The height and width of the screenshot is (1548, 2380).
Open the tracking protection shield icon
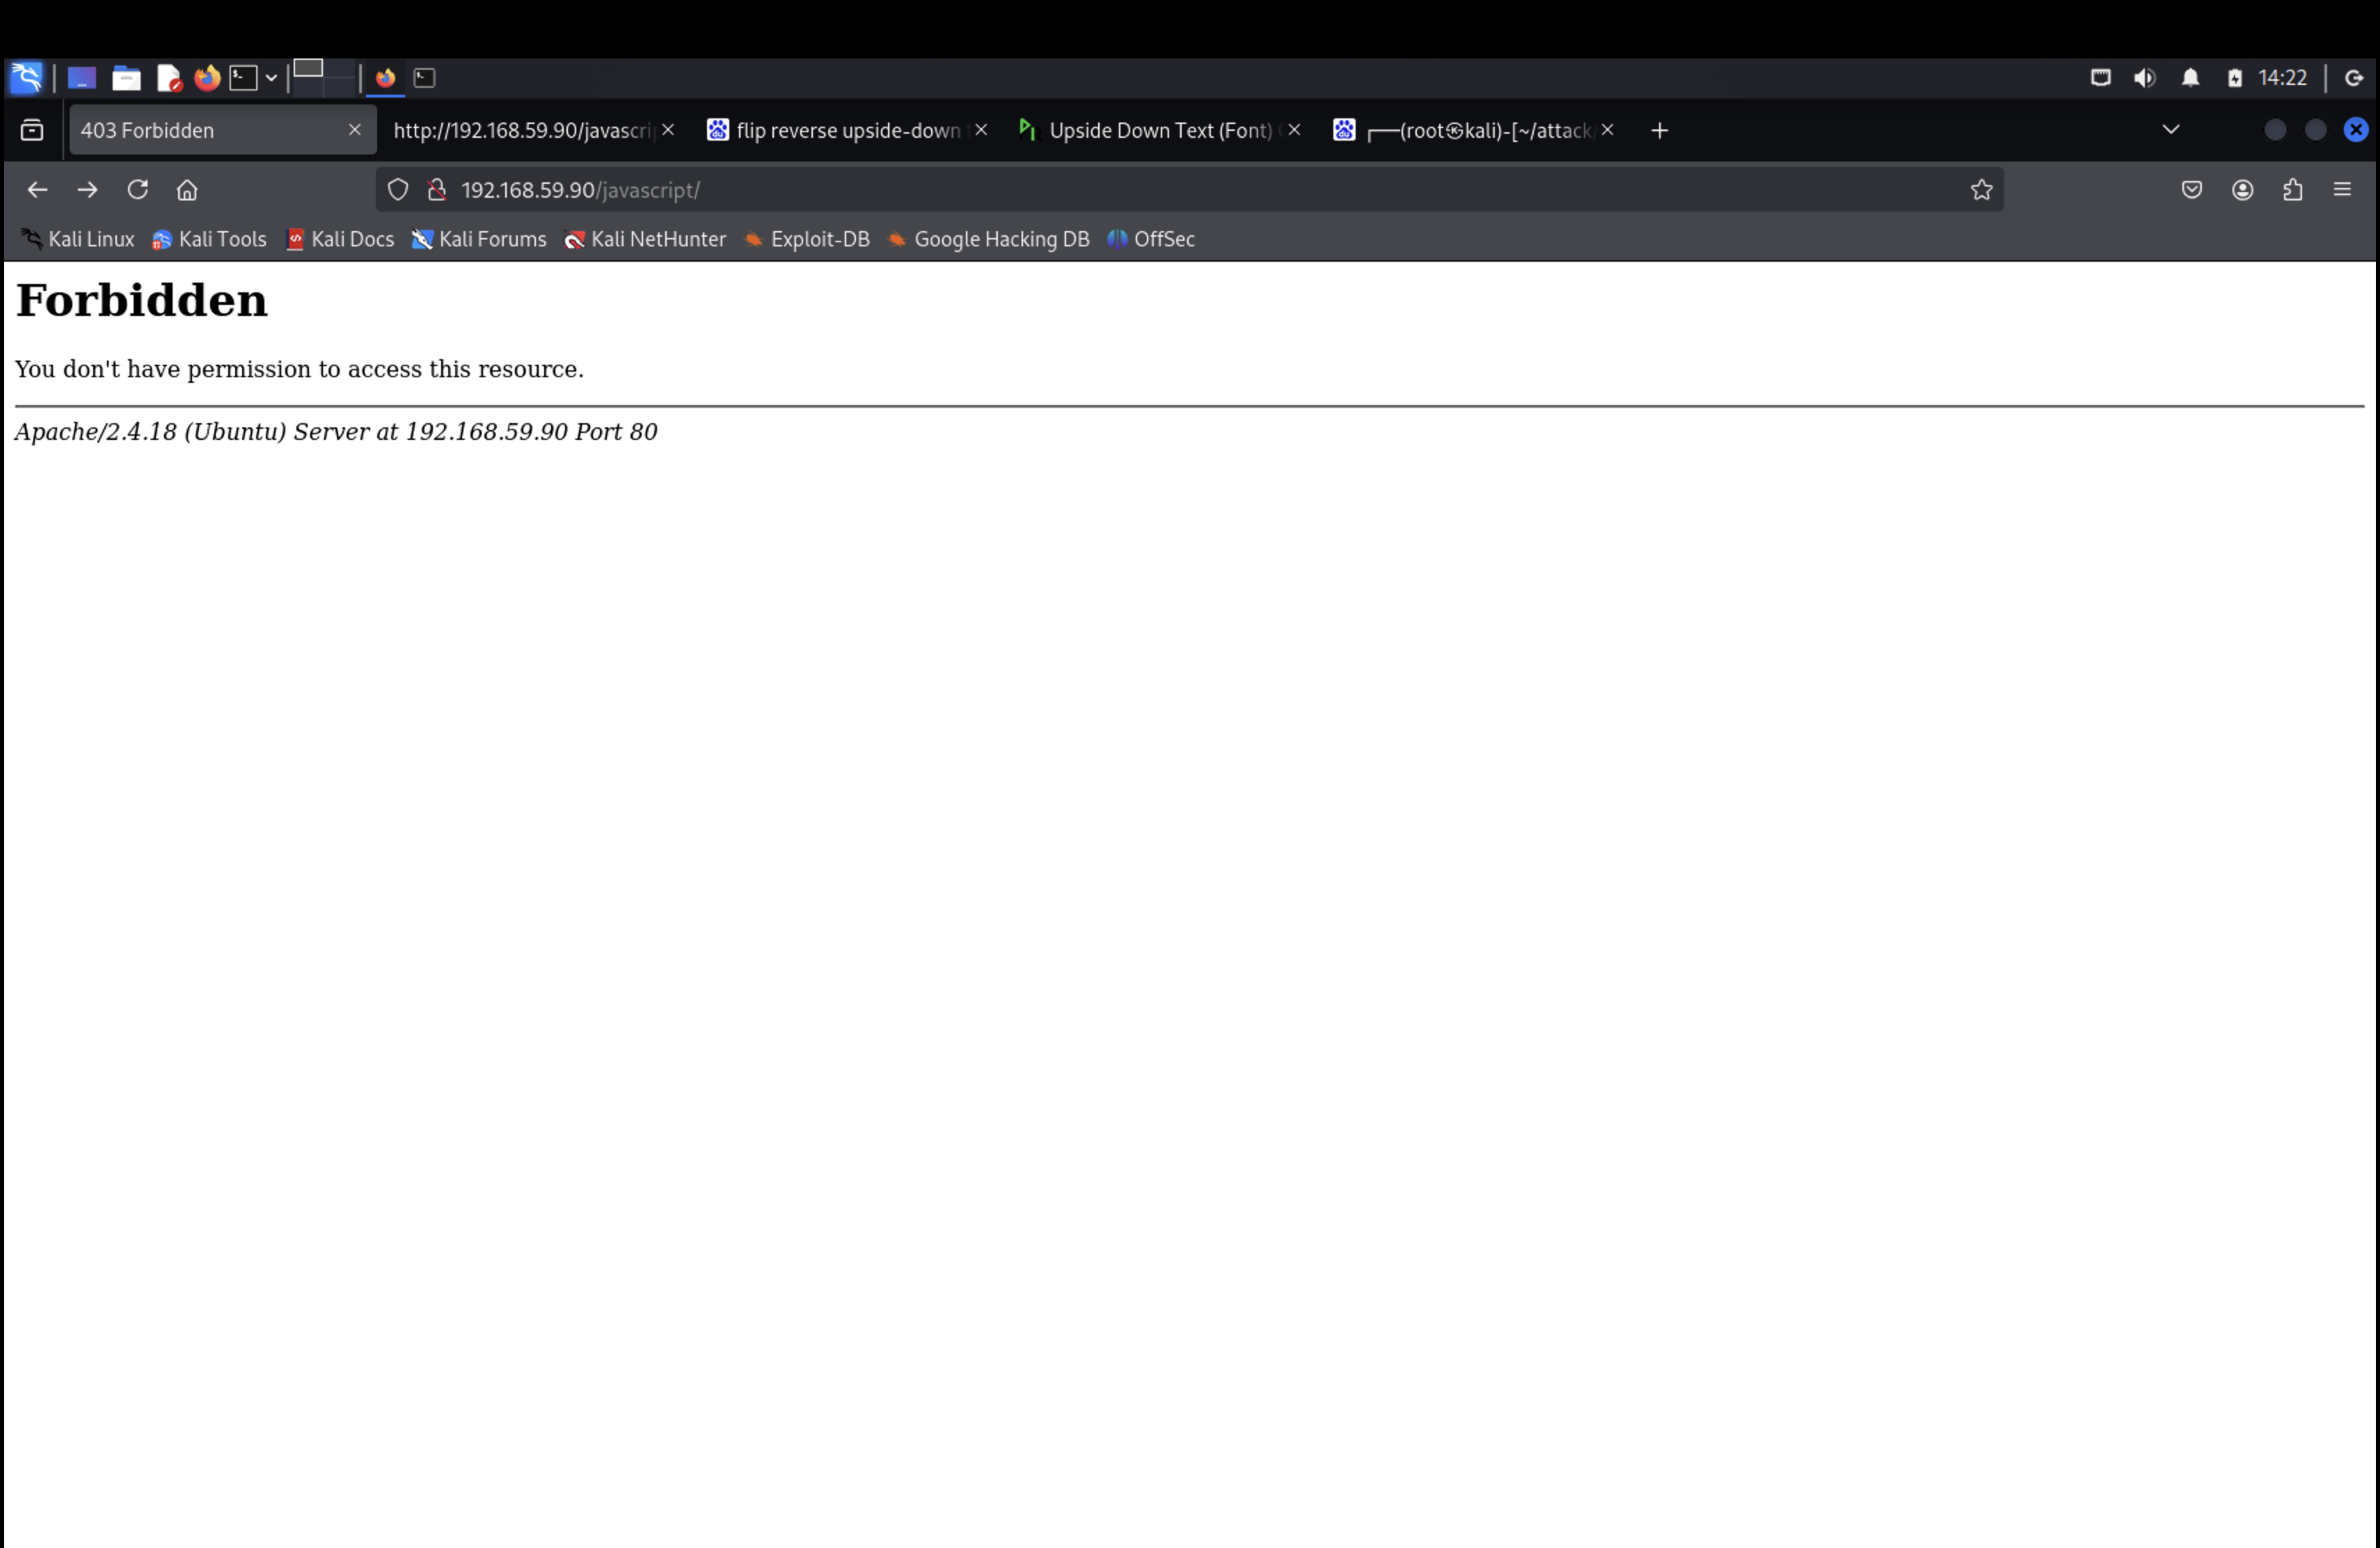(x=398, y=190)
